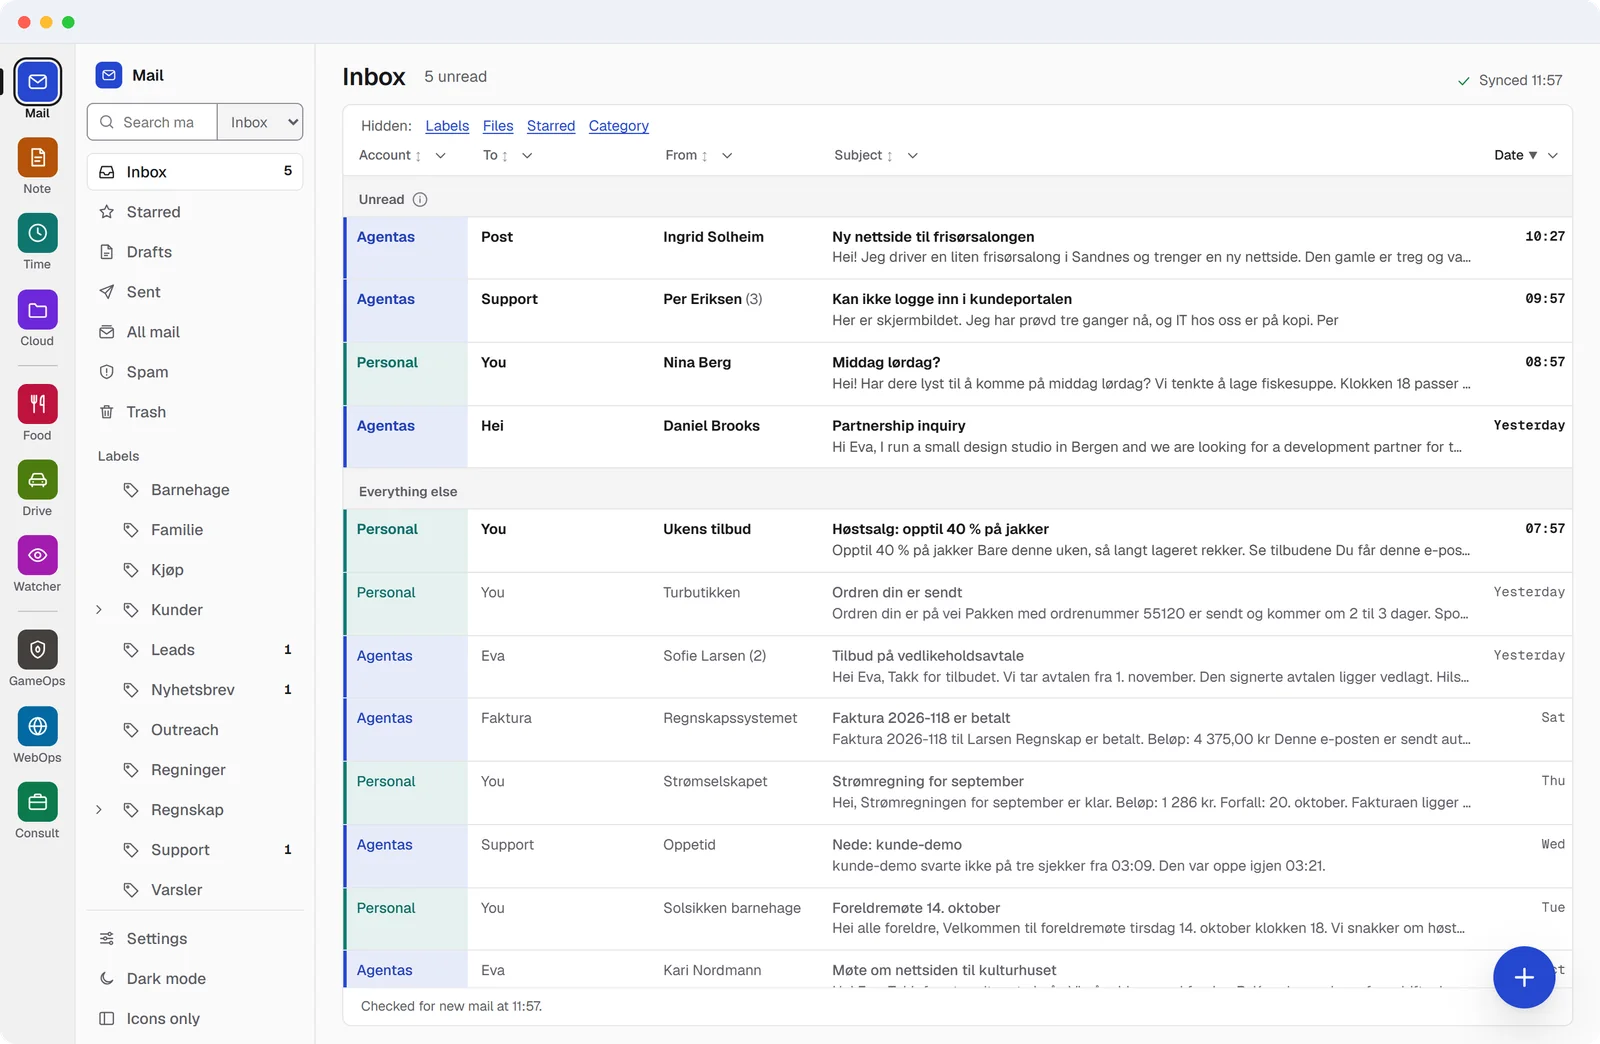The image size is (1600, 1044).
Task: Open the Consult app icon
Action: (x=37, y=802)
